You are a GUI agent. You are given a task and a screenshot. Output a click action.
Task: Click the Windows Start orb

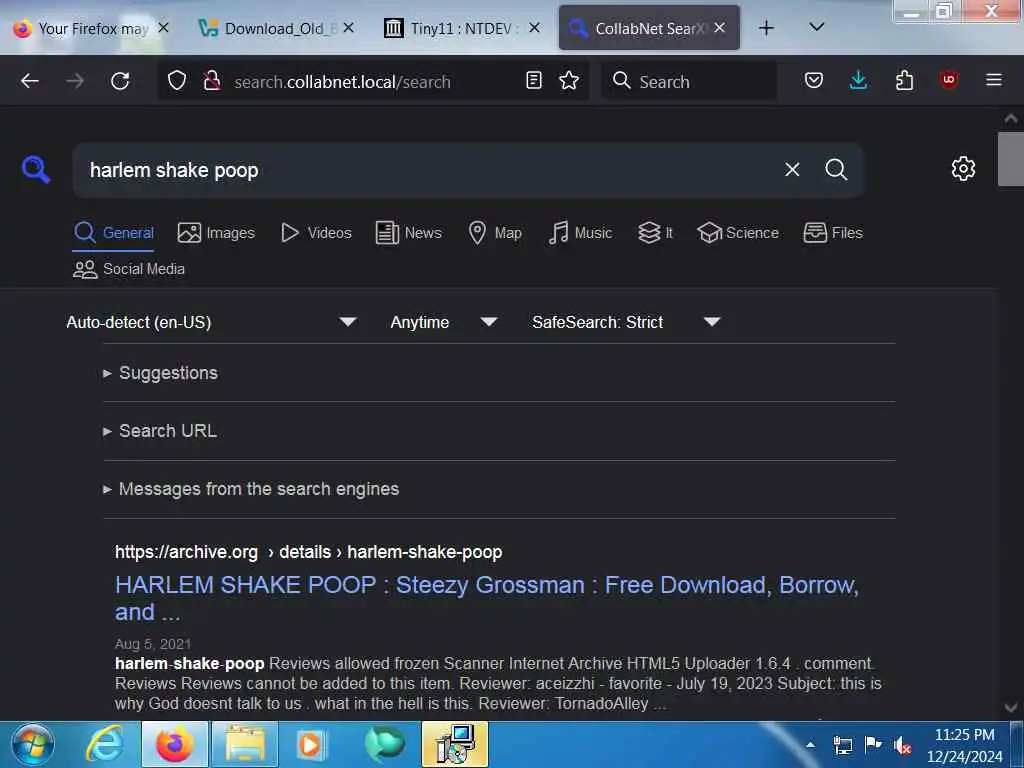[32, 744]
